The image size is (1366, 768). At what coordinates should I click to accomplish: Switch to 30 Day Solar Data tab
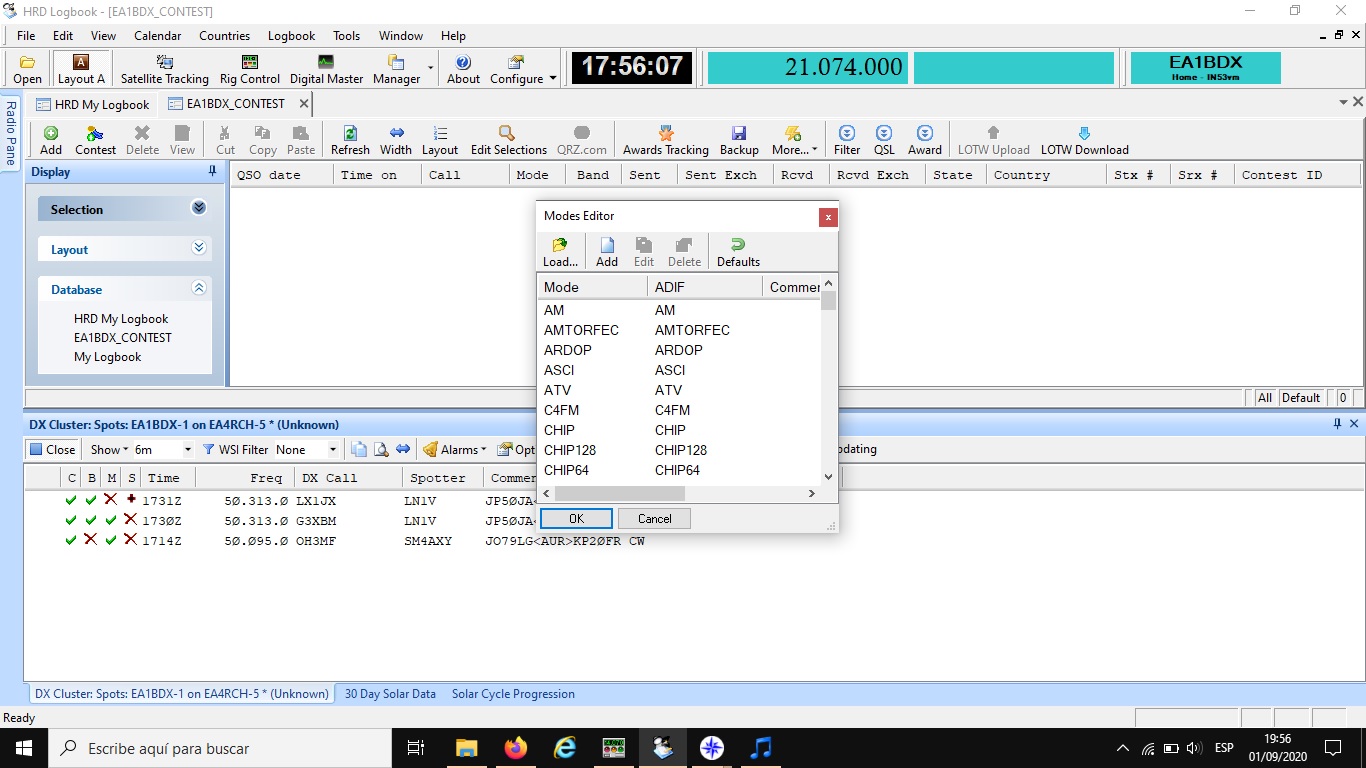pos(390,694)
